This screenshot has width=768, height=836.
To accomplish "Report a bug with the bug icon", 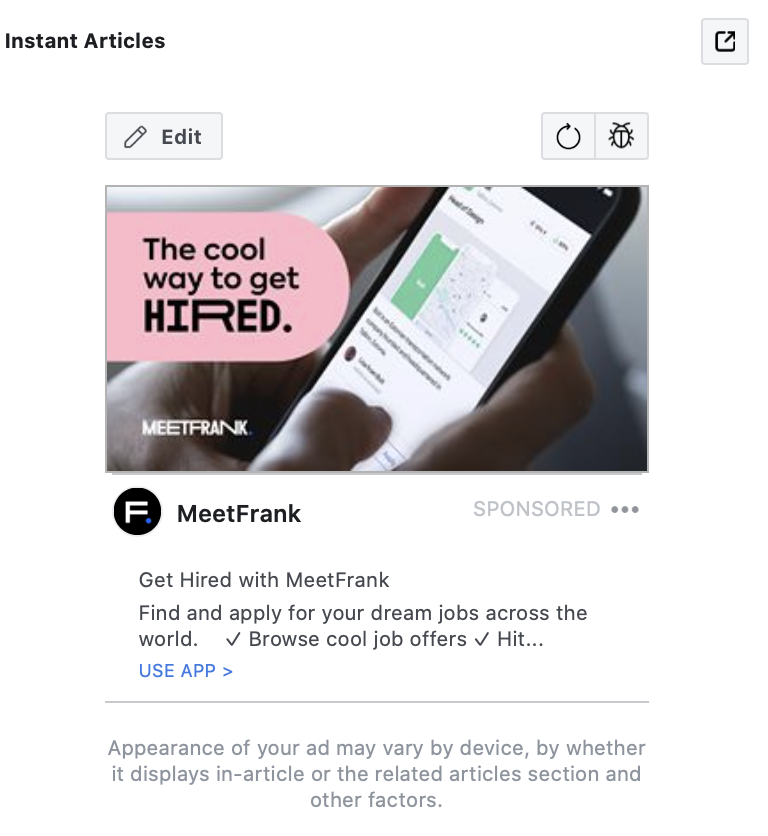I will 621,135.
